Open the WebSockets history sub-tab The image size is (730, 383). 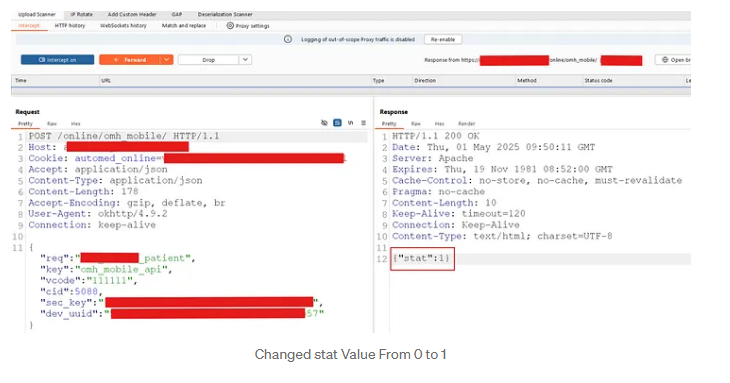tap(123, 26)
